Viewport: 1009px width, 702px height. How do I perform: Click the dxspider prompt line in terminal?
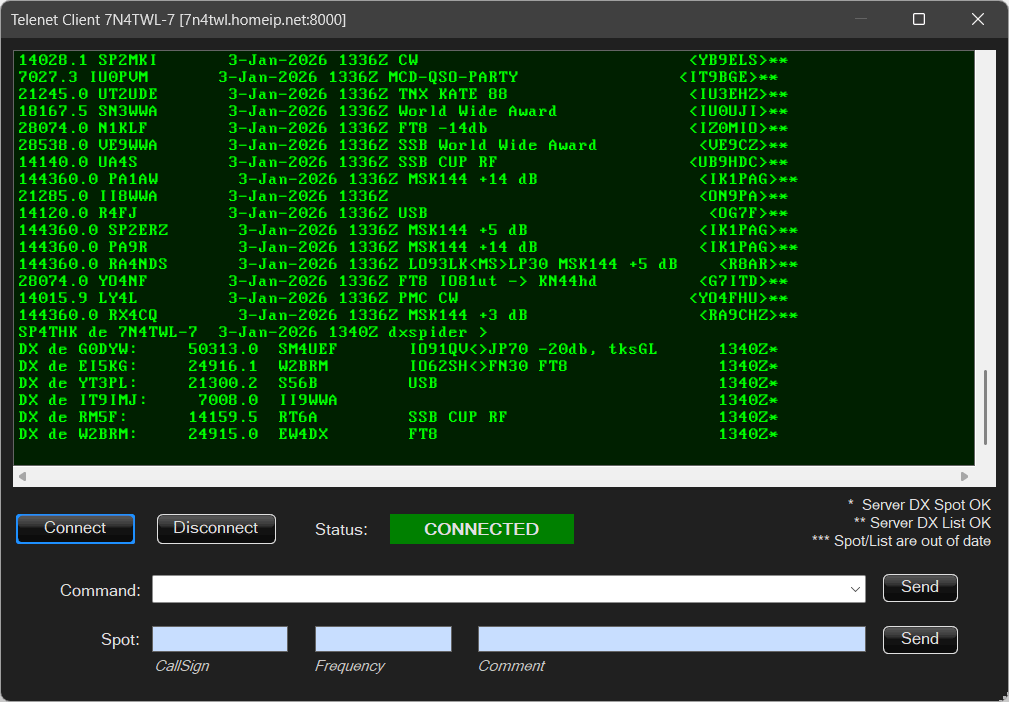(x=252, y=332)
